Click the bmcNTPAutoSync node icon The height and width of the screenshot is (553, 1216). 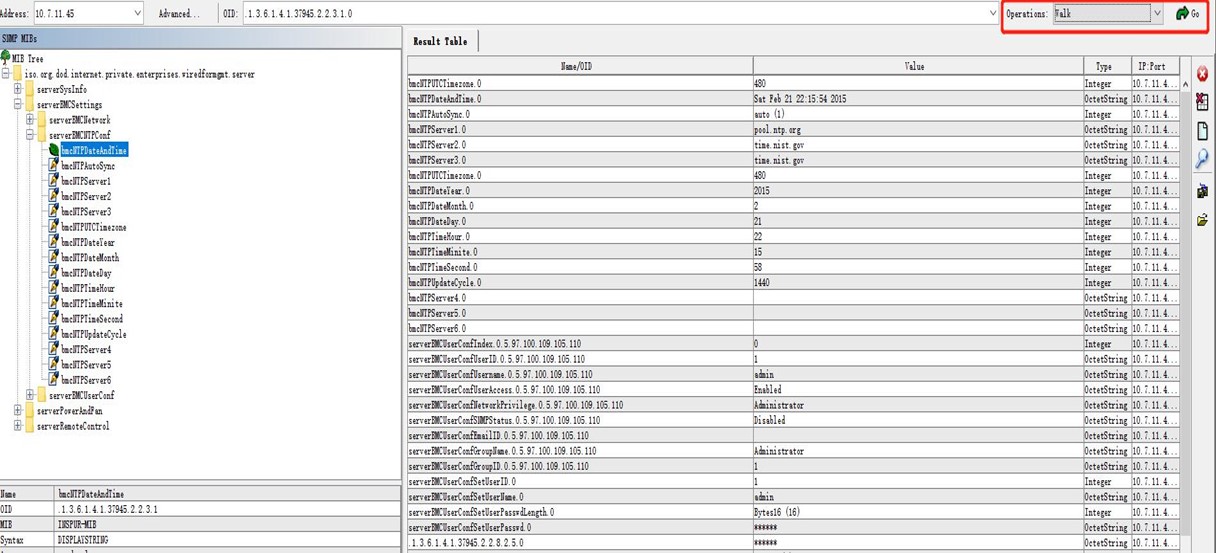(54, 166)
